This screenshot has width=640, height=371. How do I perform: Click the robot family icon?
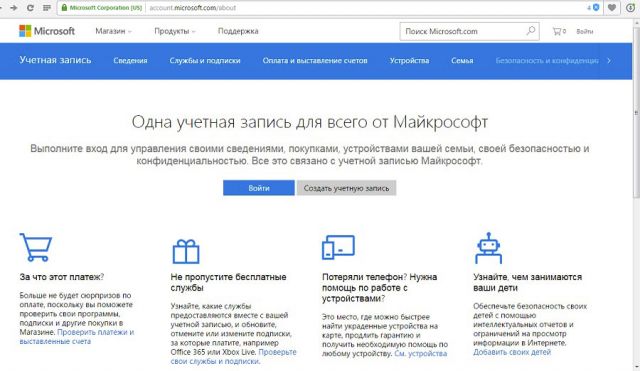click(x=488, y=248)
